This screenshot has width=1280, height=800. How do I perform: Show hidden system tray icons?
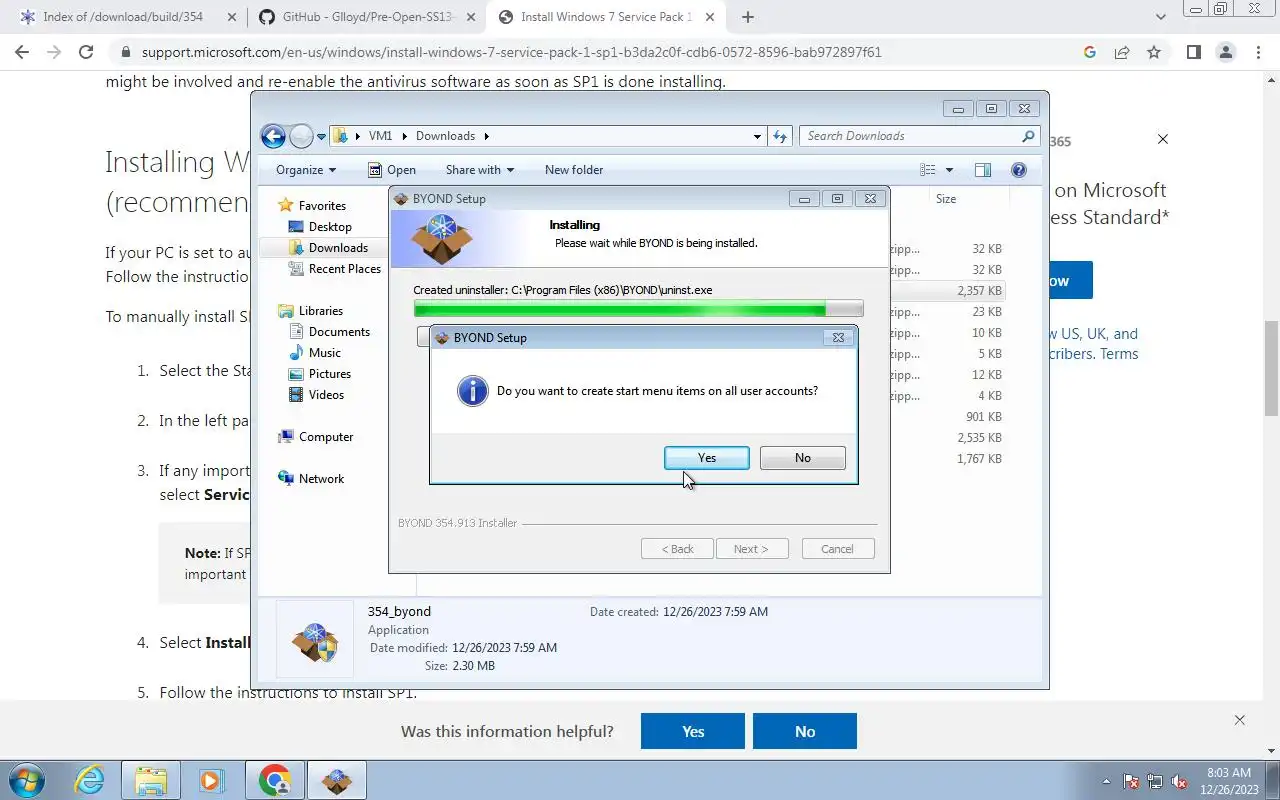click(x=1106, y=781)
